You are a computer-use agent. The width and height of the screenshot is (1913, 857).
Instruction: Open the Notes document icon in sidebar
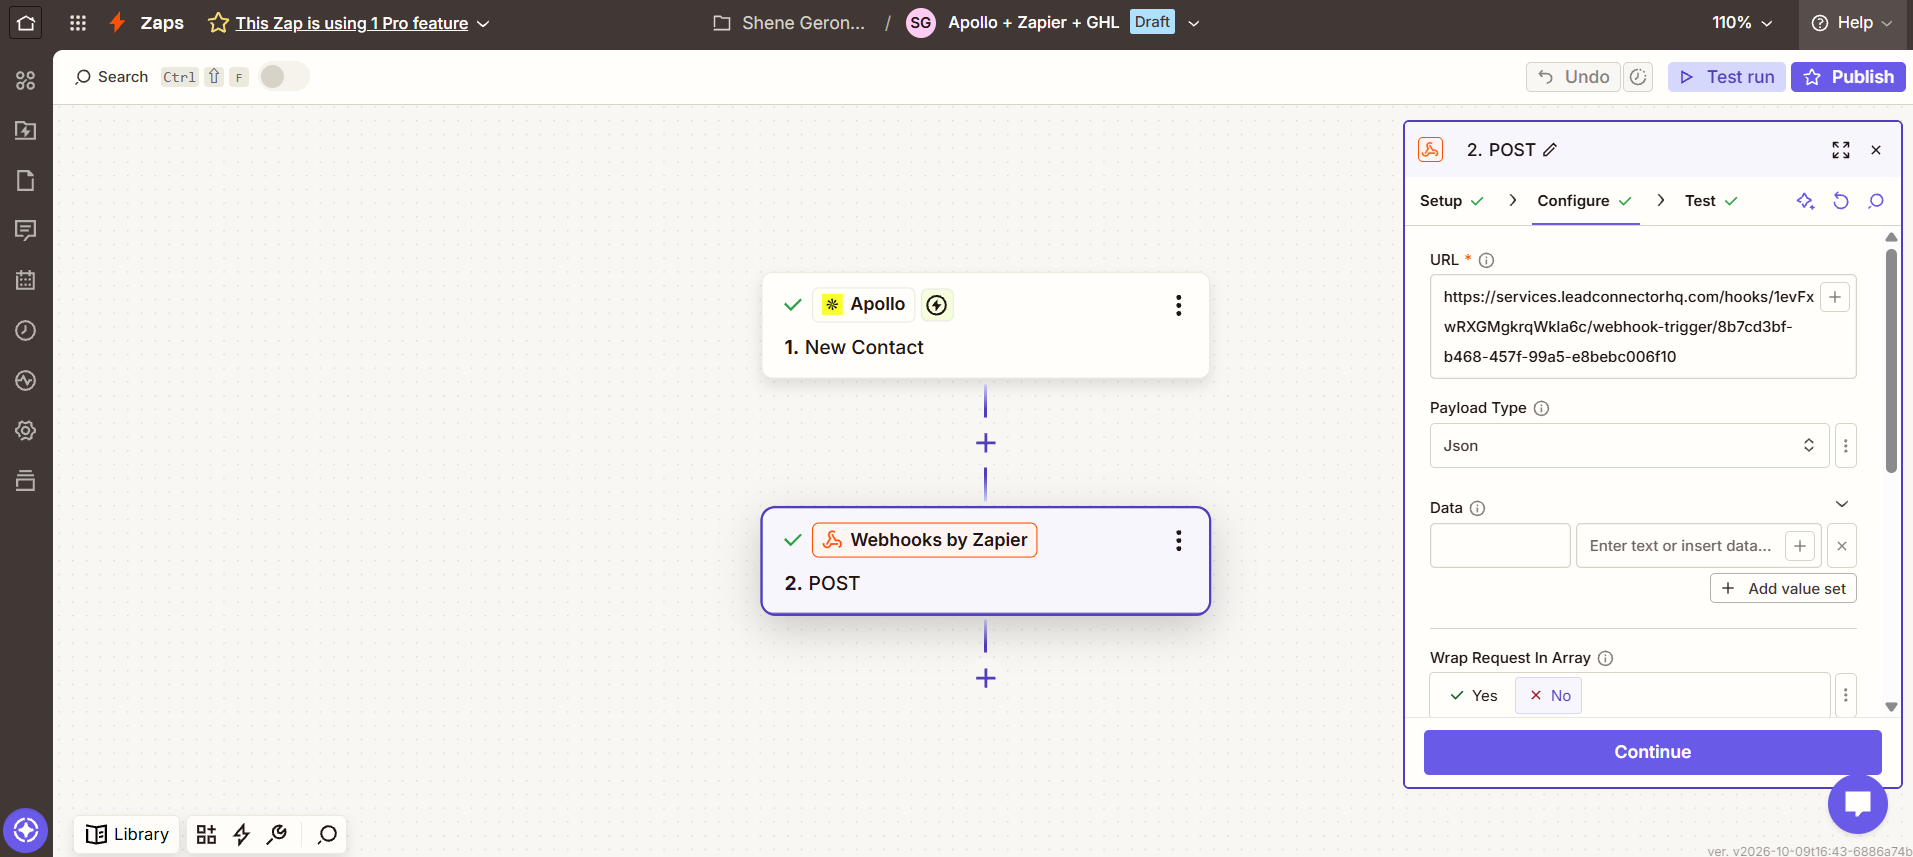point(26,180)
